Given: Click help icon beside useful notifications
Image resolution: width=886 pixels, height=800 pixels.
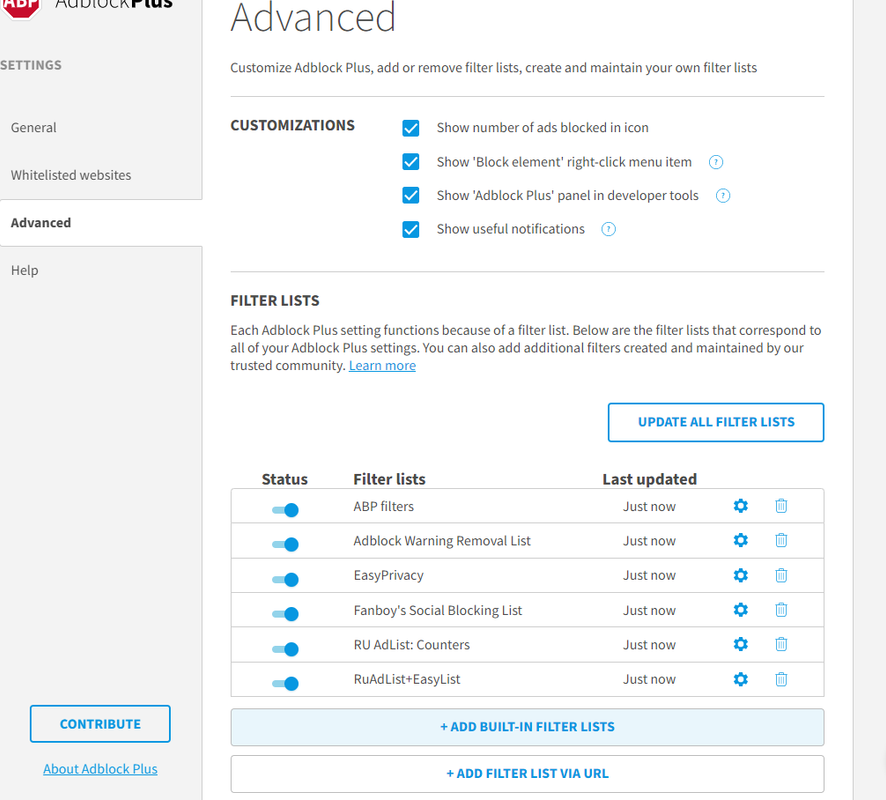Looking at the screenshot, I should point(608,229).
